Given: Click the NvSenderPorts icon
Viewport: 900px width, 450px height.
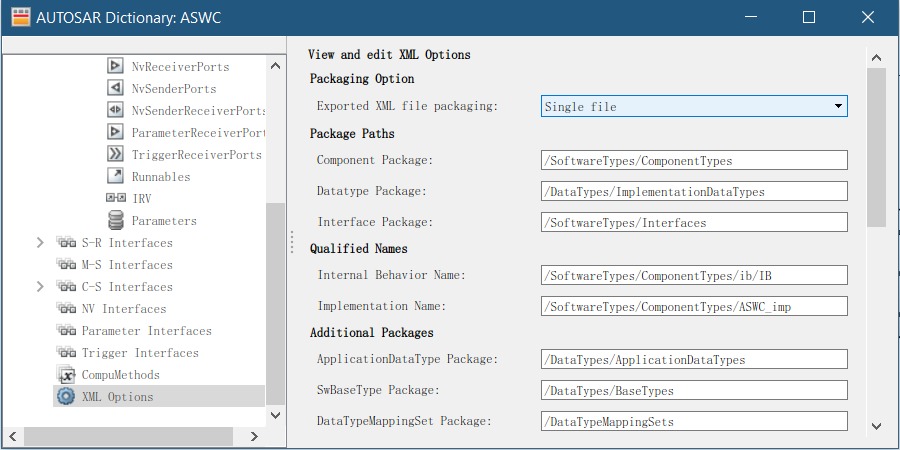Looking at the screenshot, I should tap(115, 89).
